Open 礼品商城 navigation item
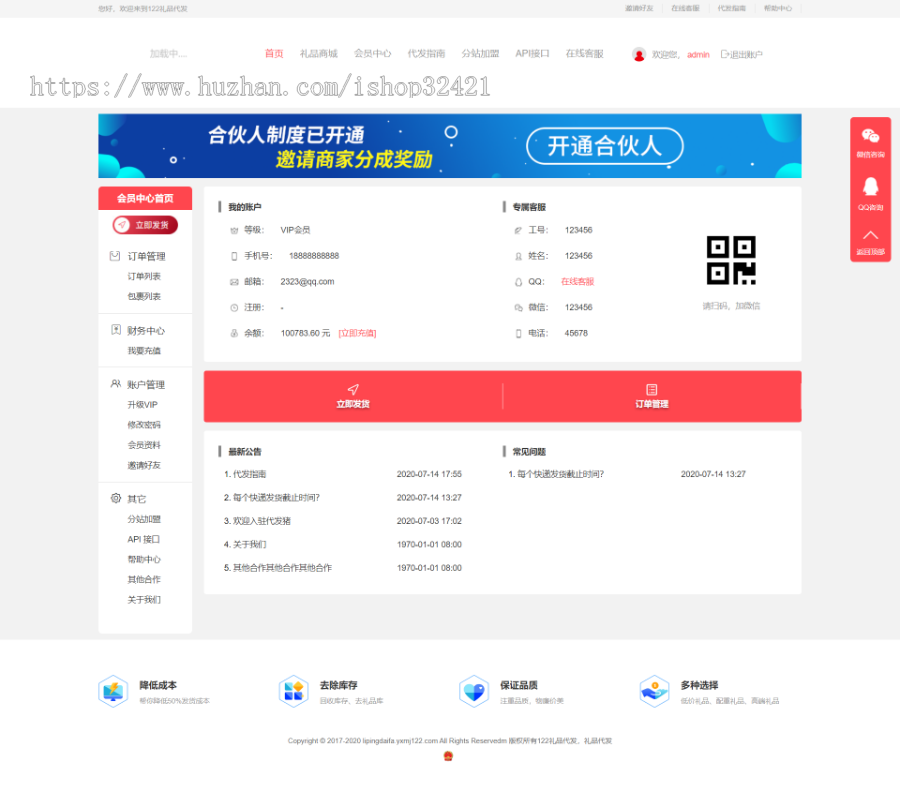This screenshot has height=792, width=900. pyautogui.click(x=319, y=53)
